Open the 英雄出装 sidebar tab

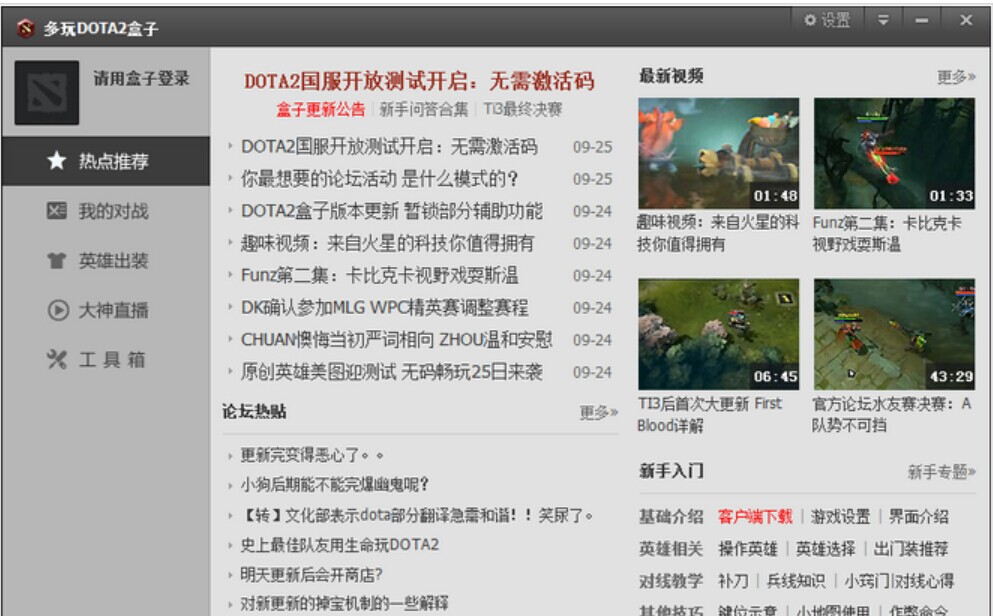pos(106,260)
